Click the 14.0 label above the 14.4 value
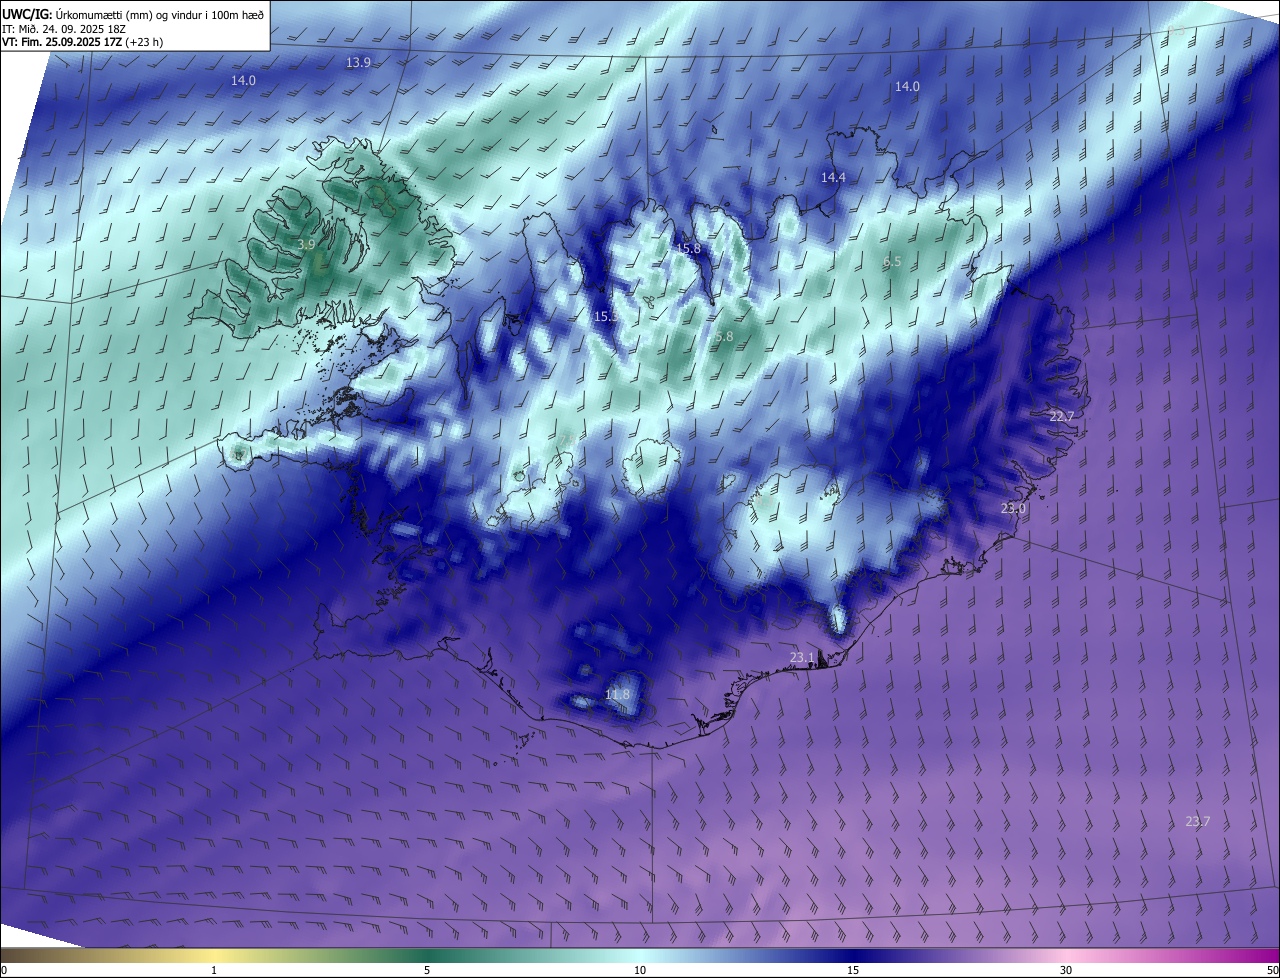Viewport: 1280px width, 978px height. (907, 87)
